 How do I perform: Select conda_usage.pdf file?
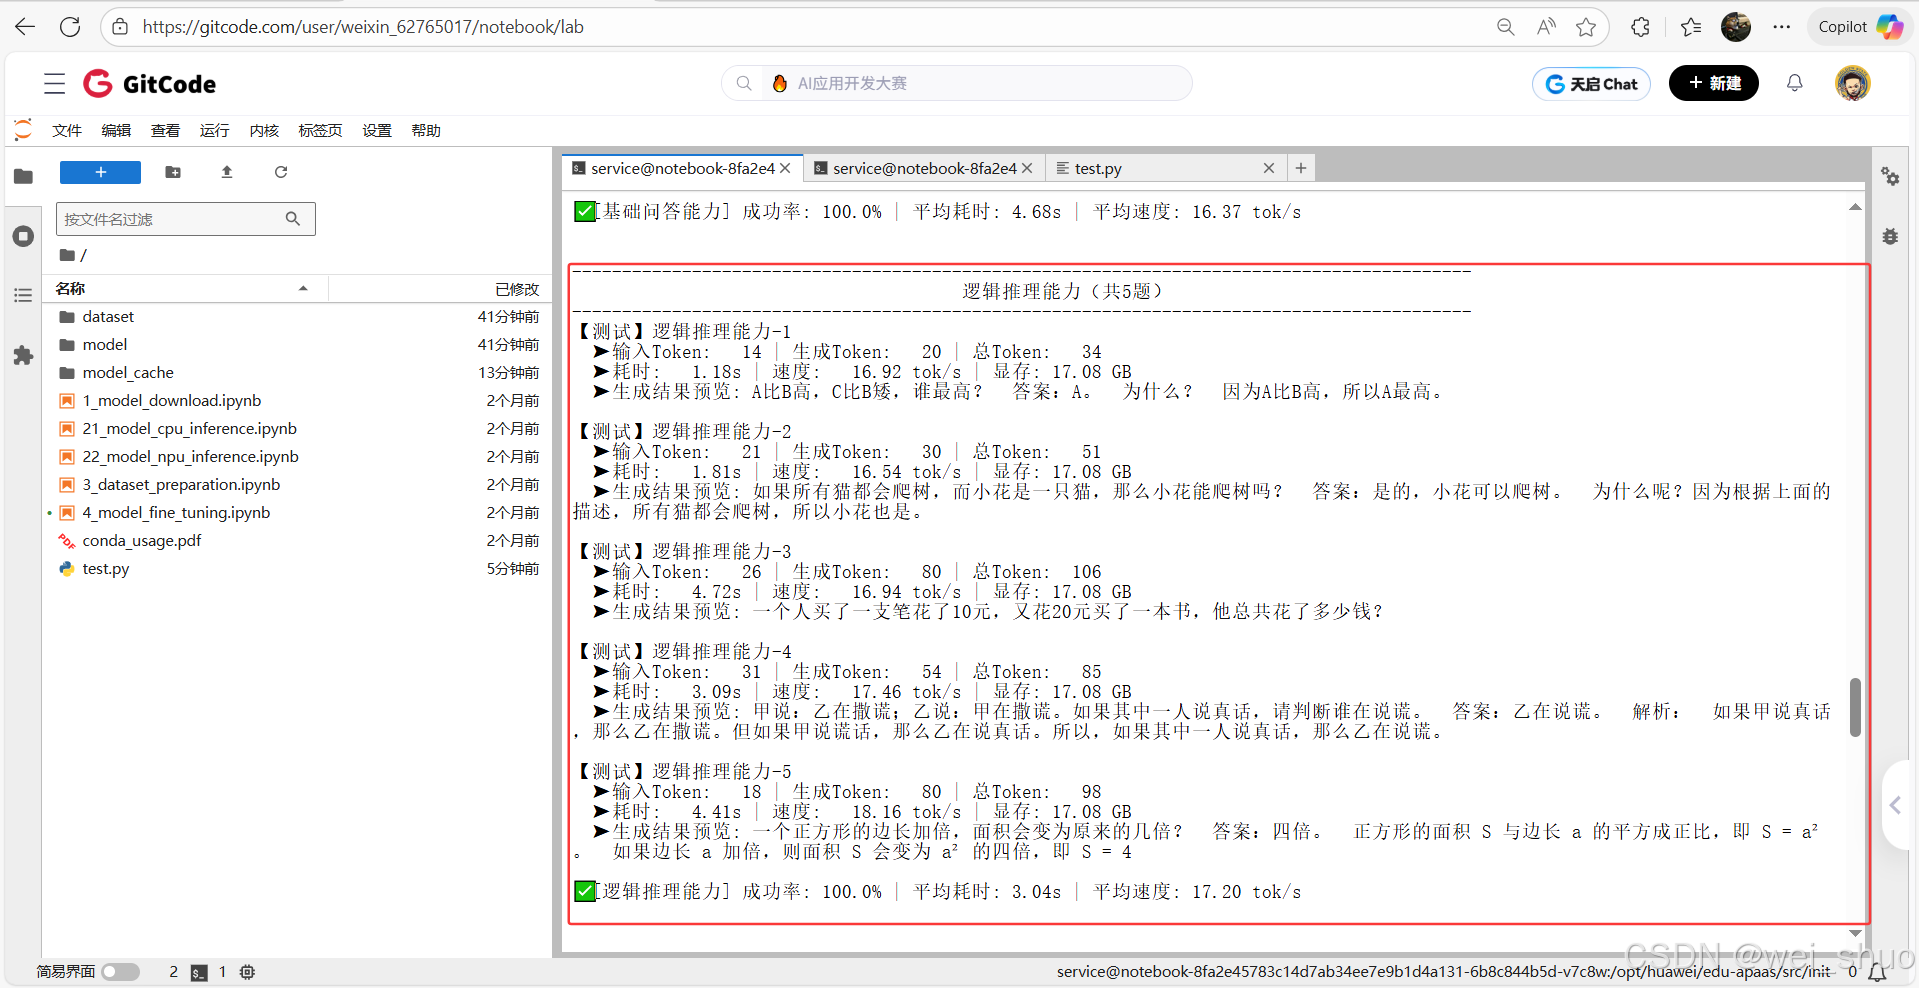297,540
